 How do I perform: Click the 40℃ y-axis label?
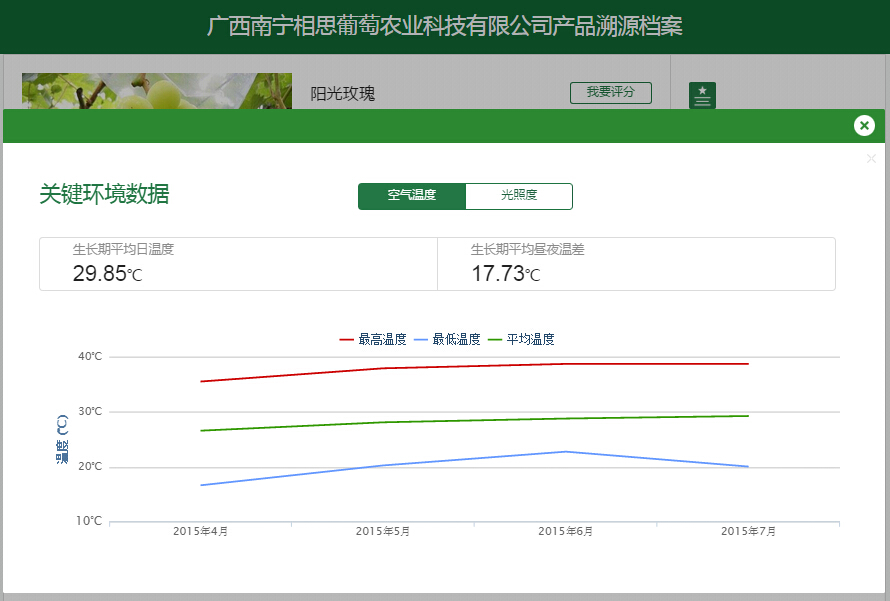90,357
